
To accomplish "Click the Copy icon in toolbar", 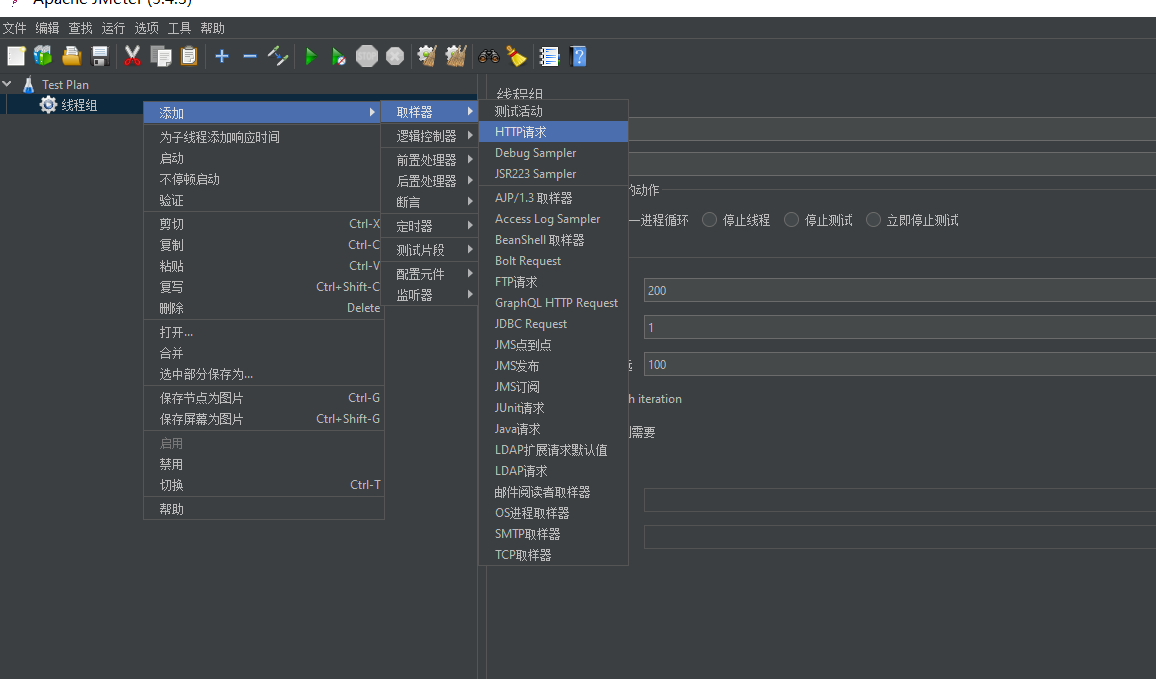I will [x=161, y=56].
